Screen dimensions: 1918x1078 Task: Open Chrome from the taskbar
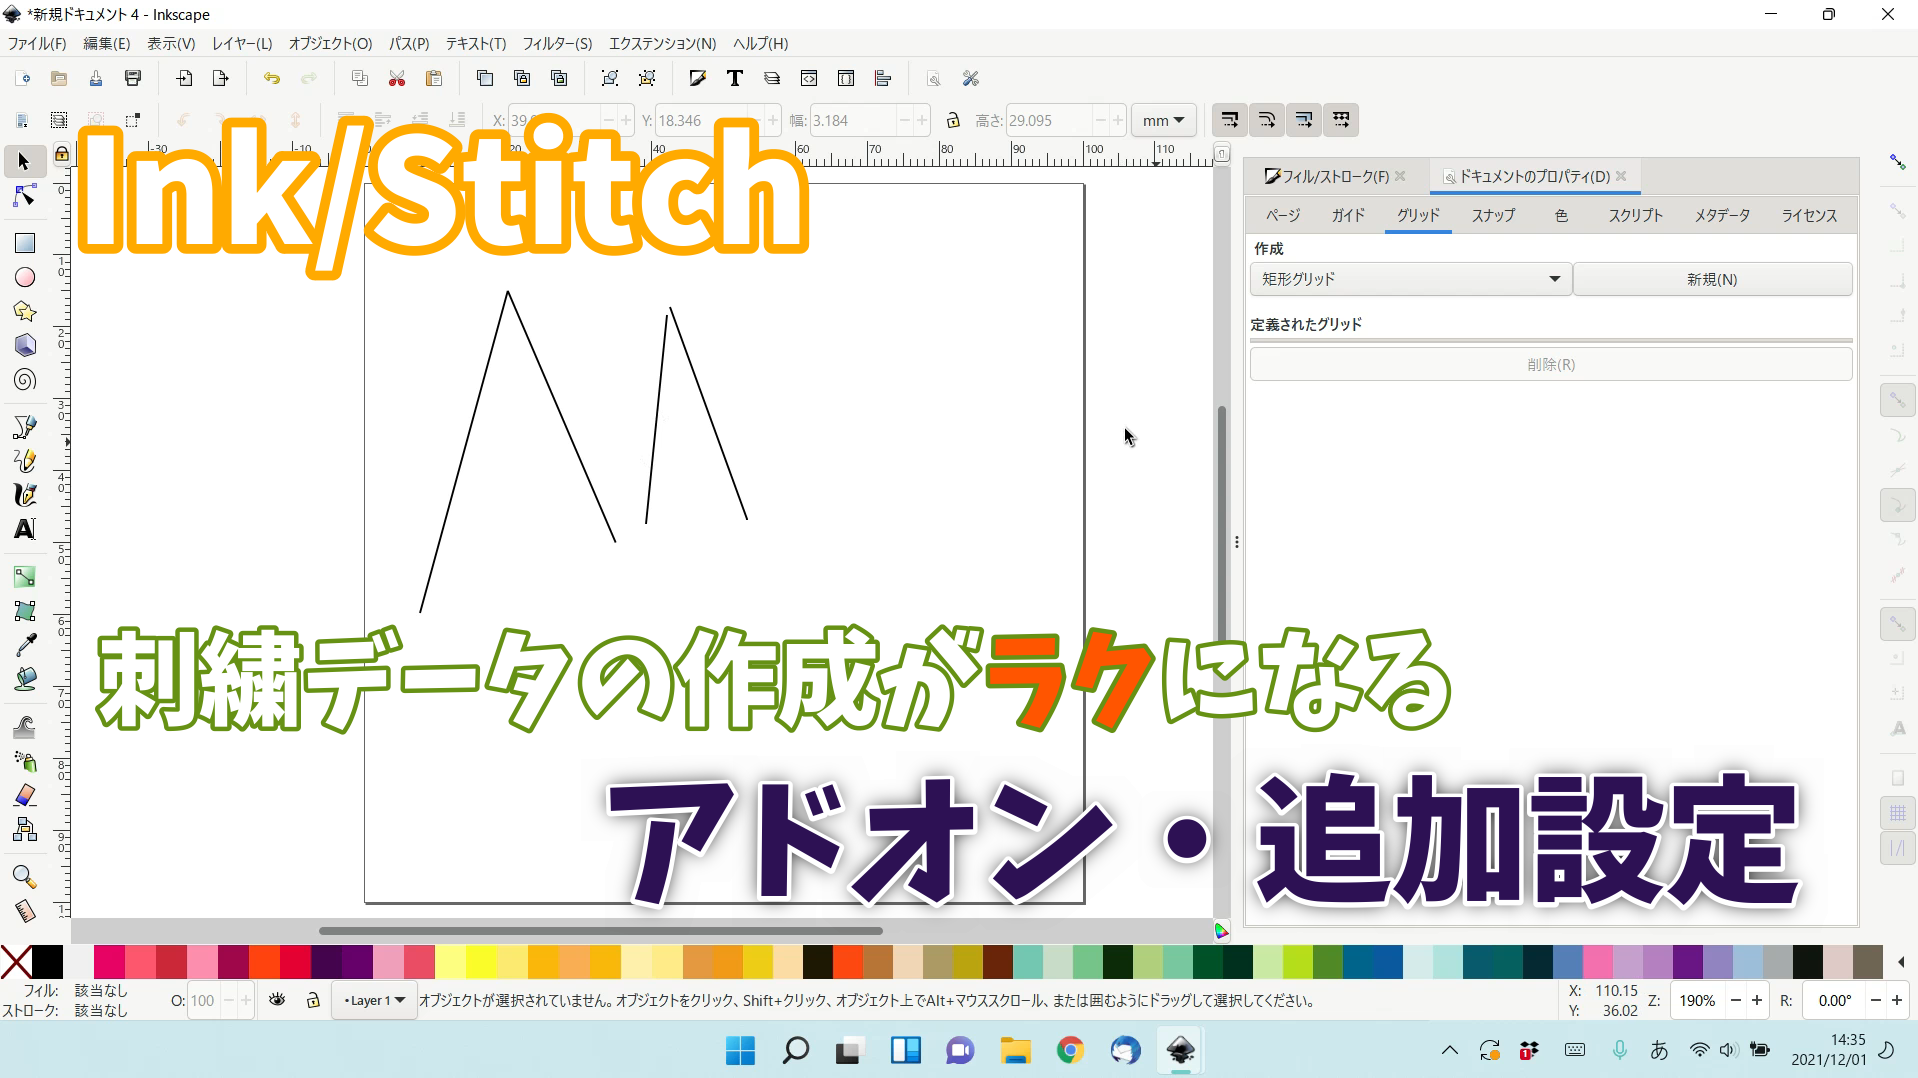coord(1070,1050)
